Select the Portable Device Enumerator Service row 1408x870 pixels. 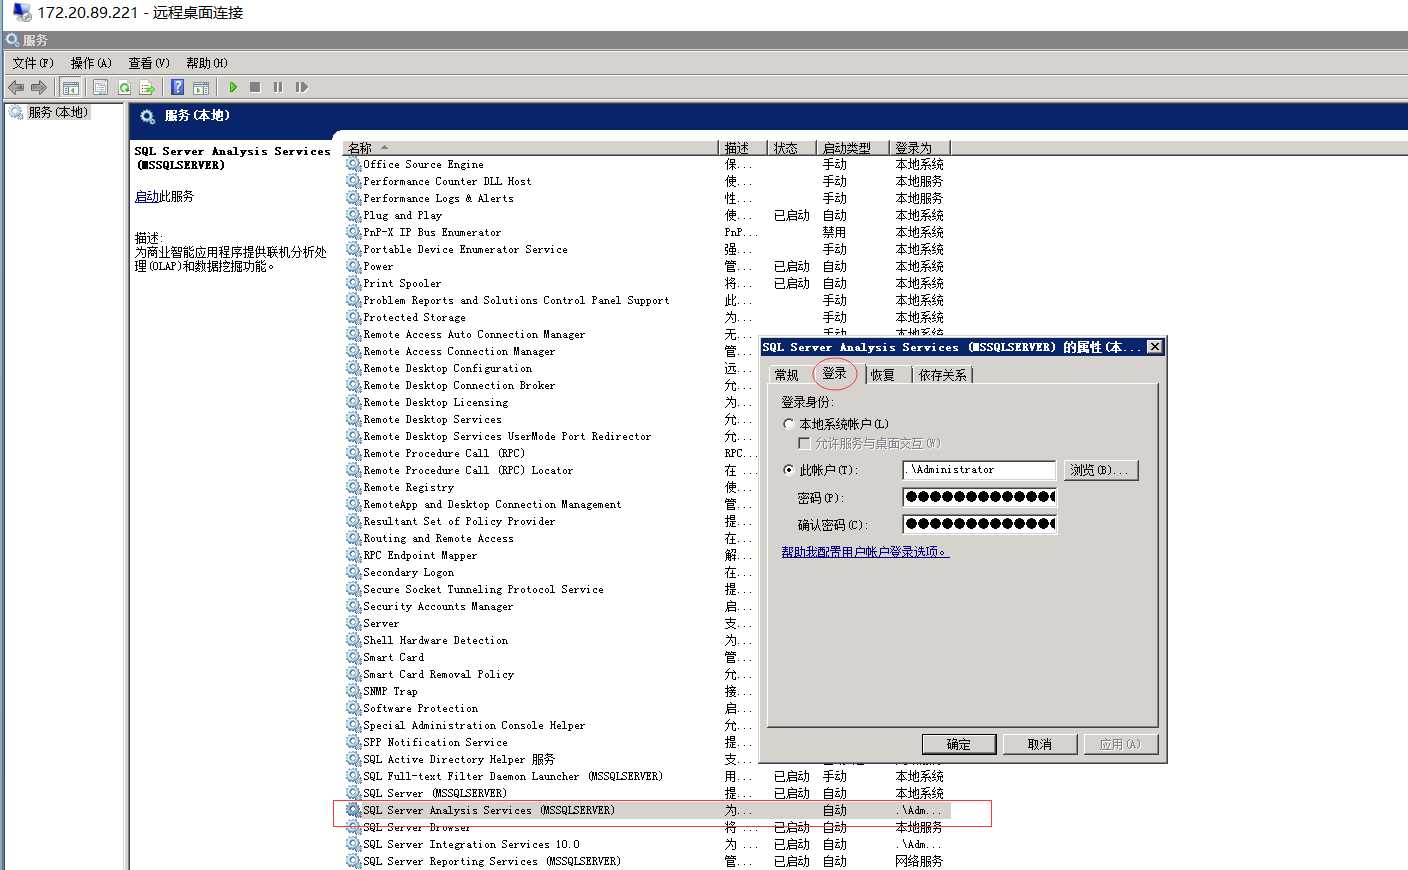[647, 249]
